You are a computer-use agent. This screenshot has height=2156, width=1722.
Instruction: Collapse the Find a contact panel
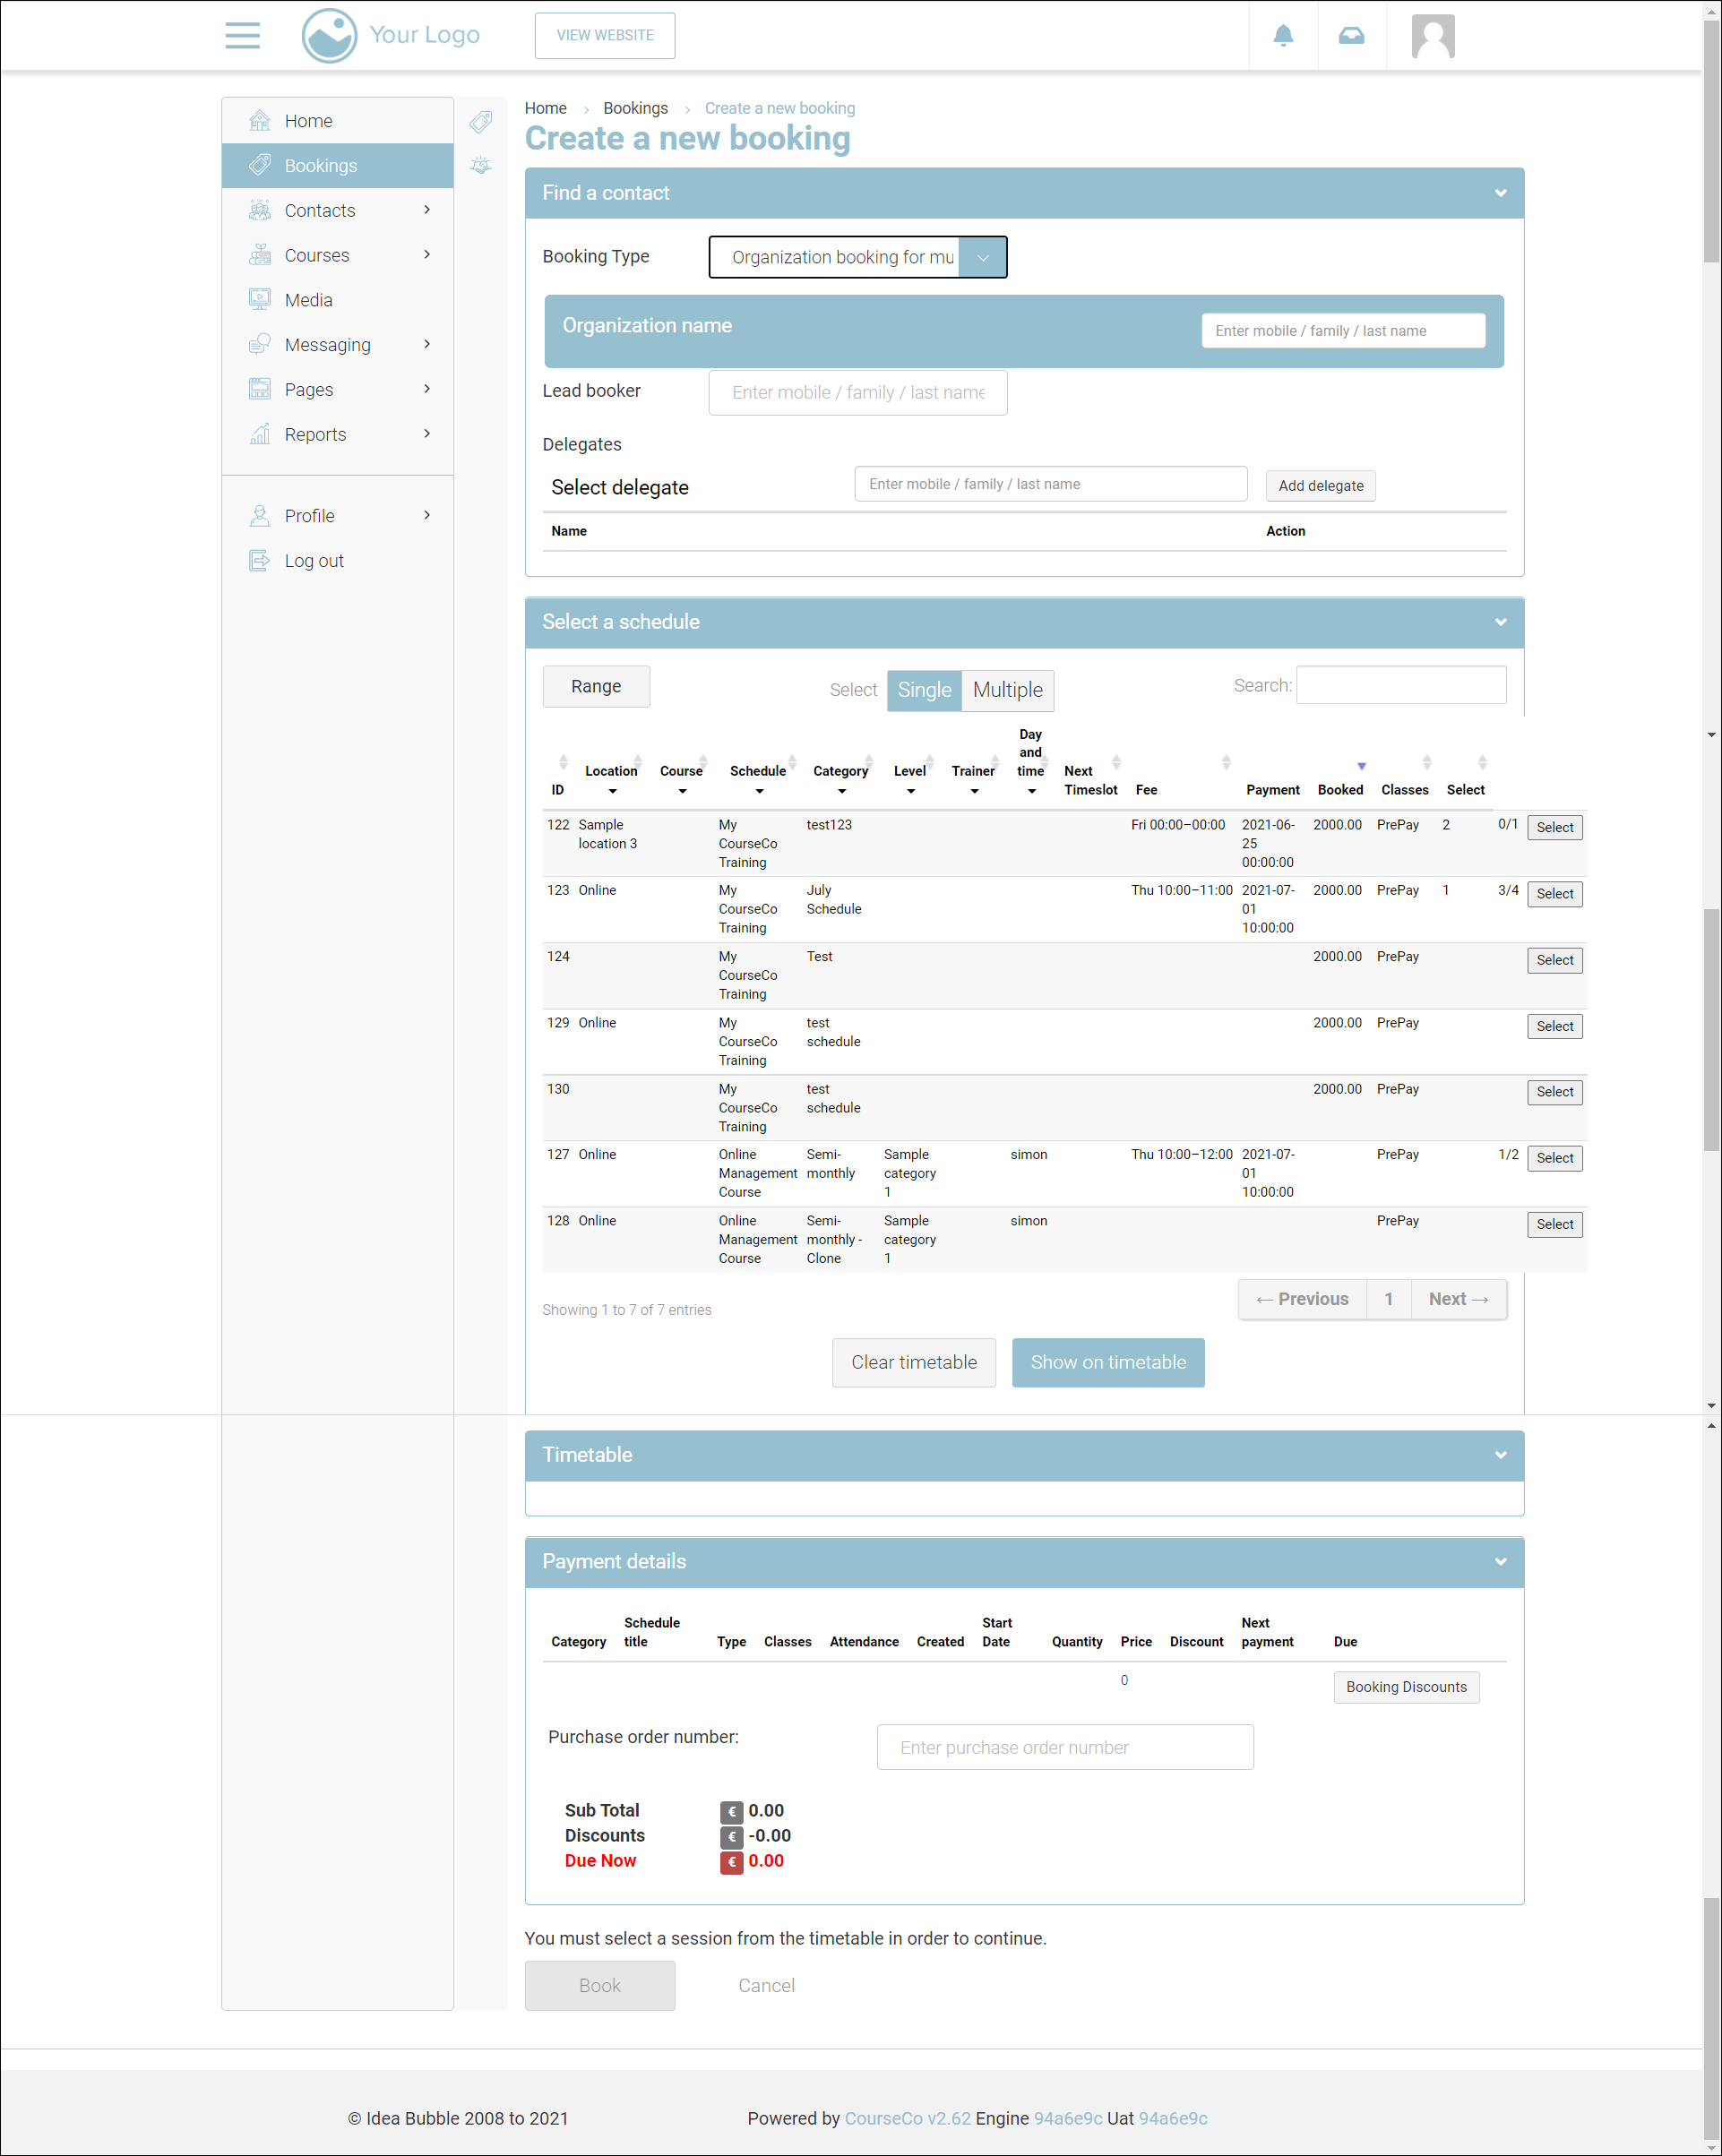click(x=1500, y=193)
